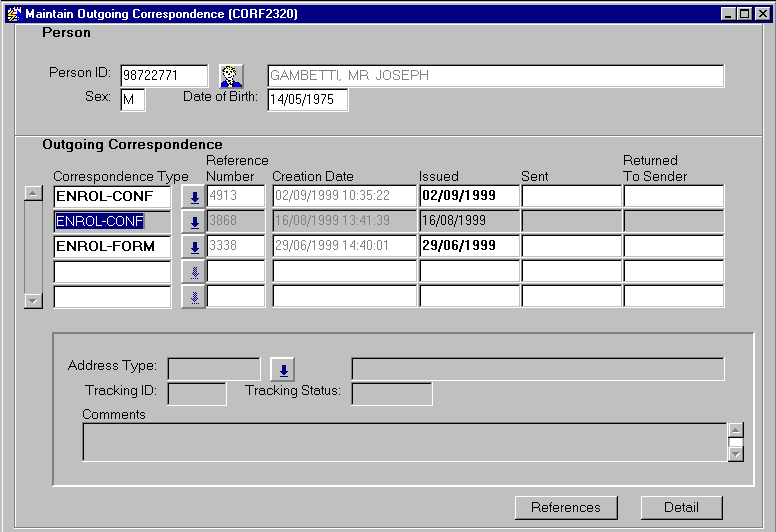Click the Date of Birth field
Viewport: 776px width, 532px height.
coord(307,100)
